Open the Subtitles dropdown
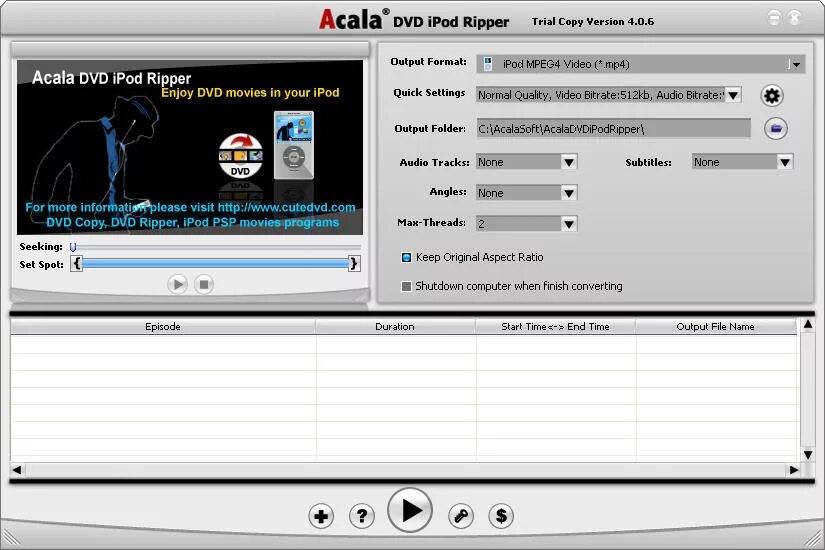This screenshot has width=825, height=550. click(785, 162)
